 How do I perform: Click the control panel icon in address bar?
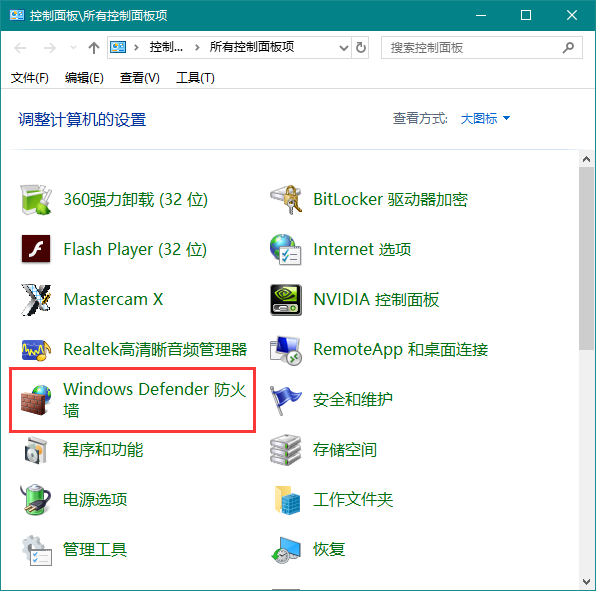[118, 47]
